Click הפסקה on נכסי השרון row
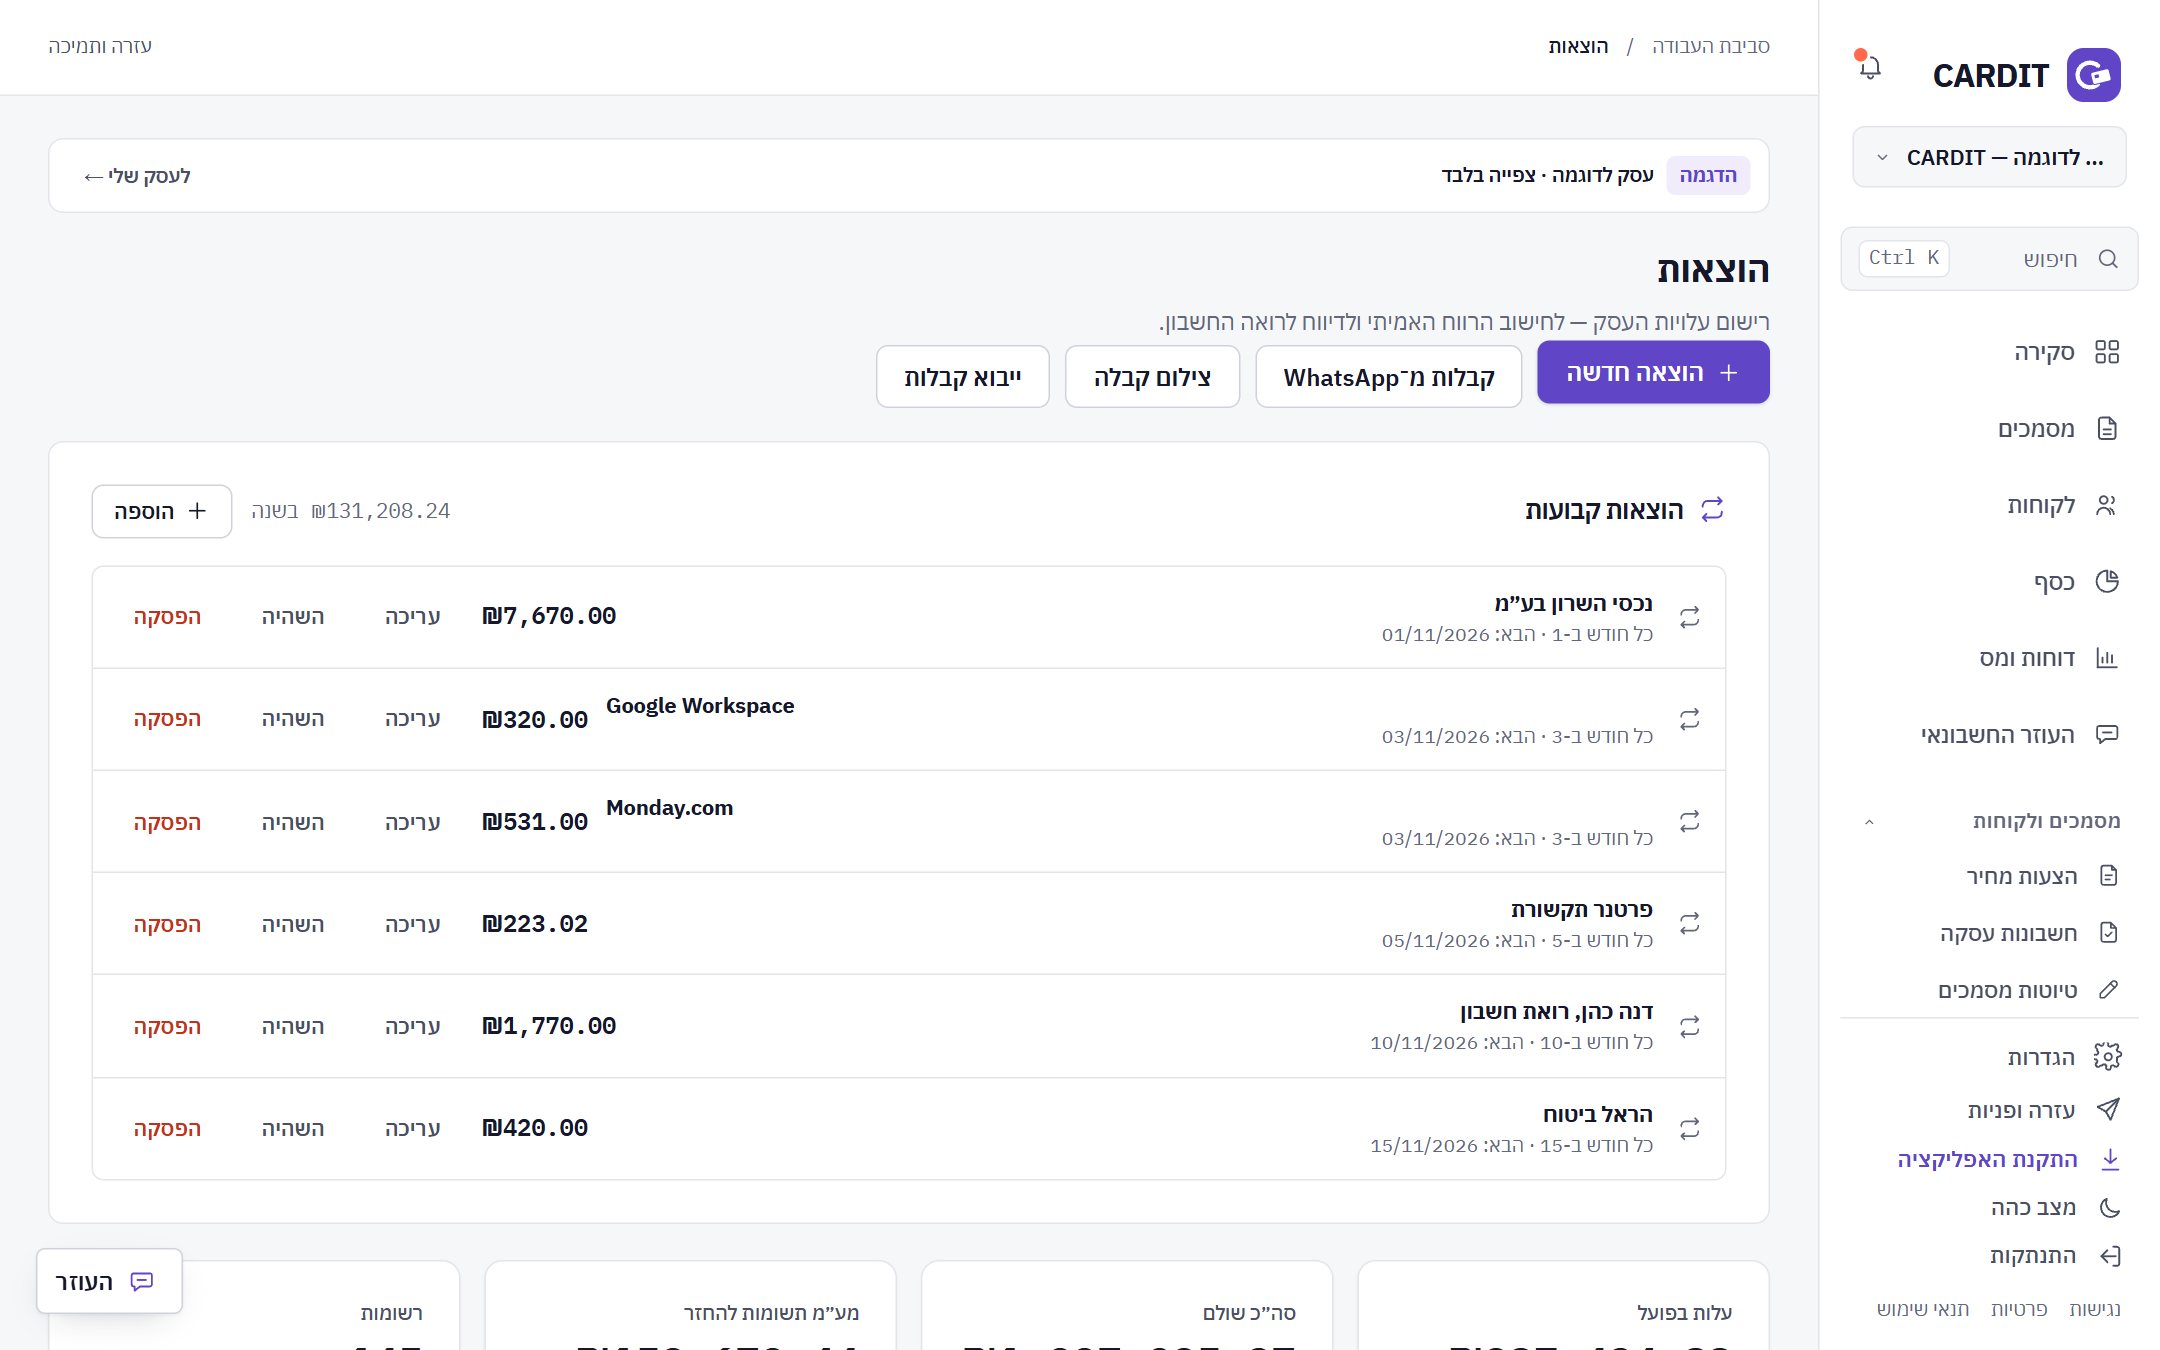2160x1350 pixels. click(167, 617)
